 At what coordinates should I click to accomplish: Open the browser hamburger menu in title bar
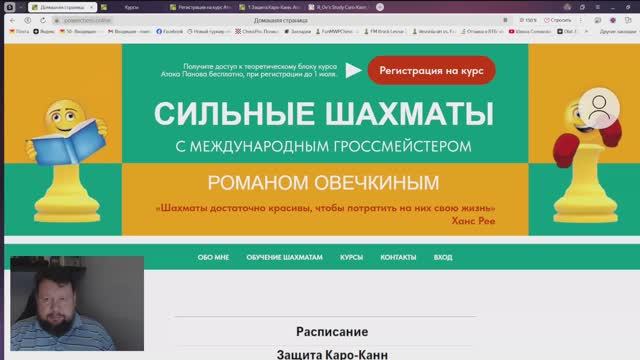click(598, 7)
